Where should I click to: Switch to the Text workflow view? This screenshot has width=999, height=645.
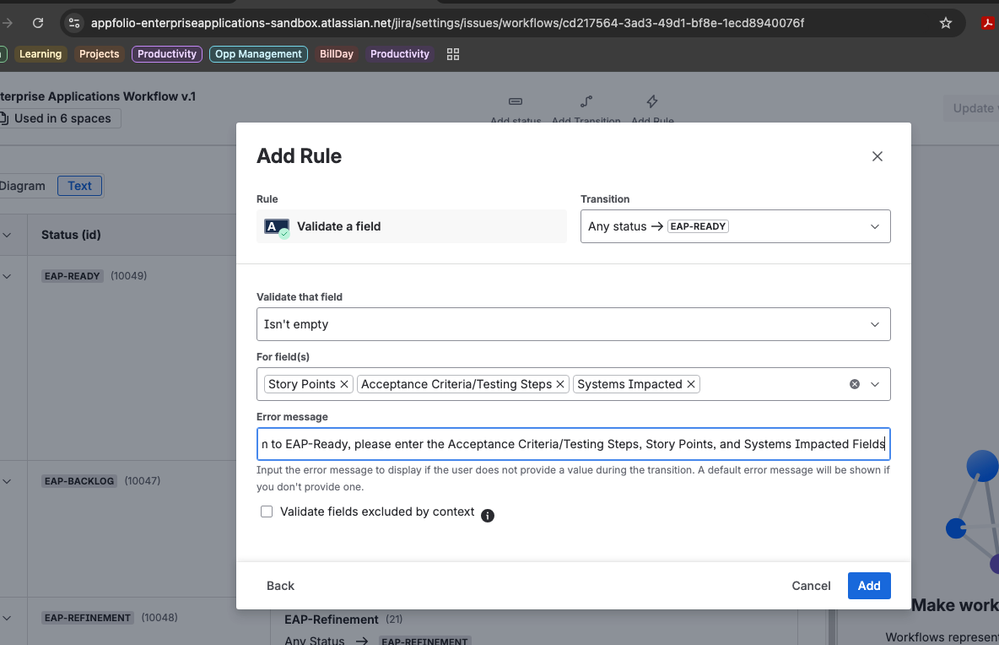click(x=79, y=185)
